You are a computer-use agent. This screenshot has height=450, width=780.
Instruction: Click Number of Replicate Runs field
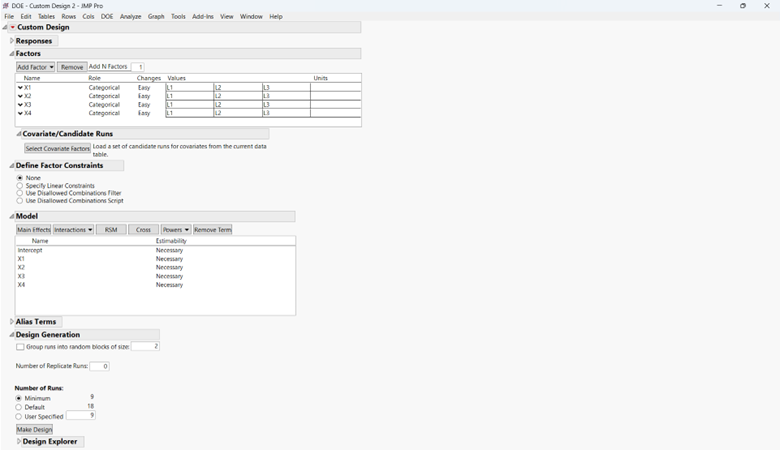pyautogui.click(x=99, y=366)
